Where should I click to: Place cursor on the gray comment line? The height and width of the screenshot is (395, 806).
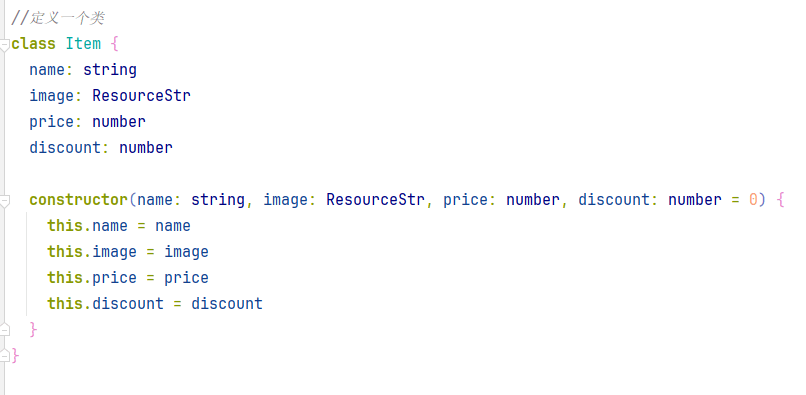click(58, 19)
